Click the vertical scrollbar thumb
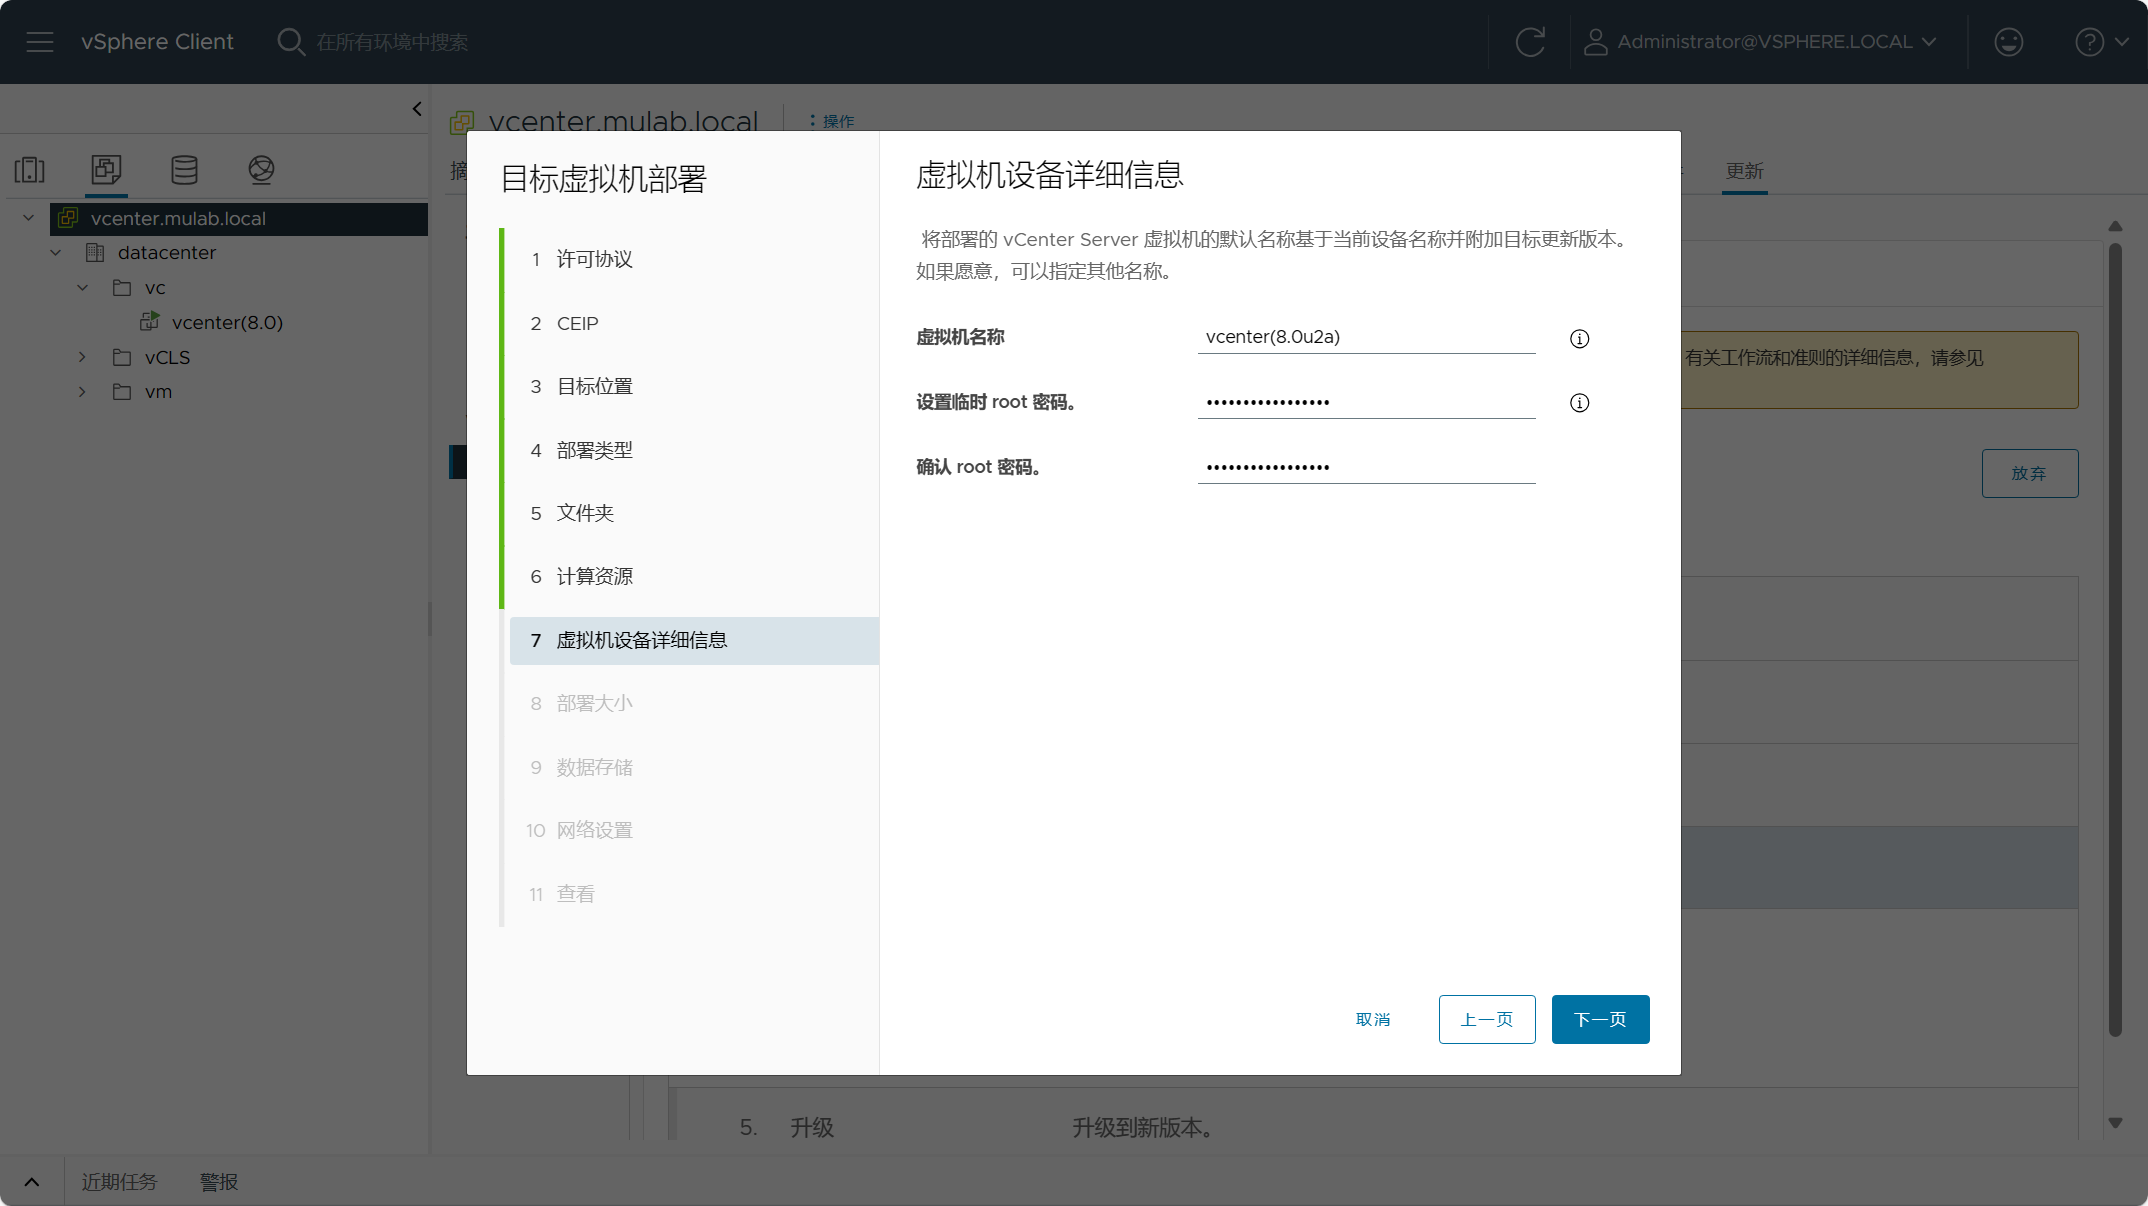 pos(2115,640)
